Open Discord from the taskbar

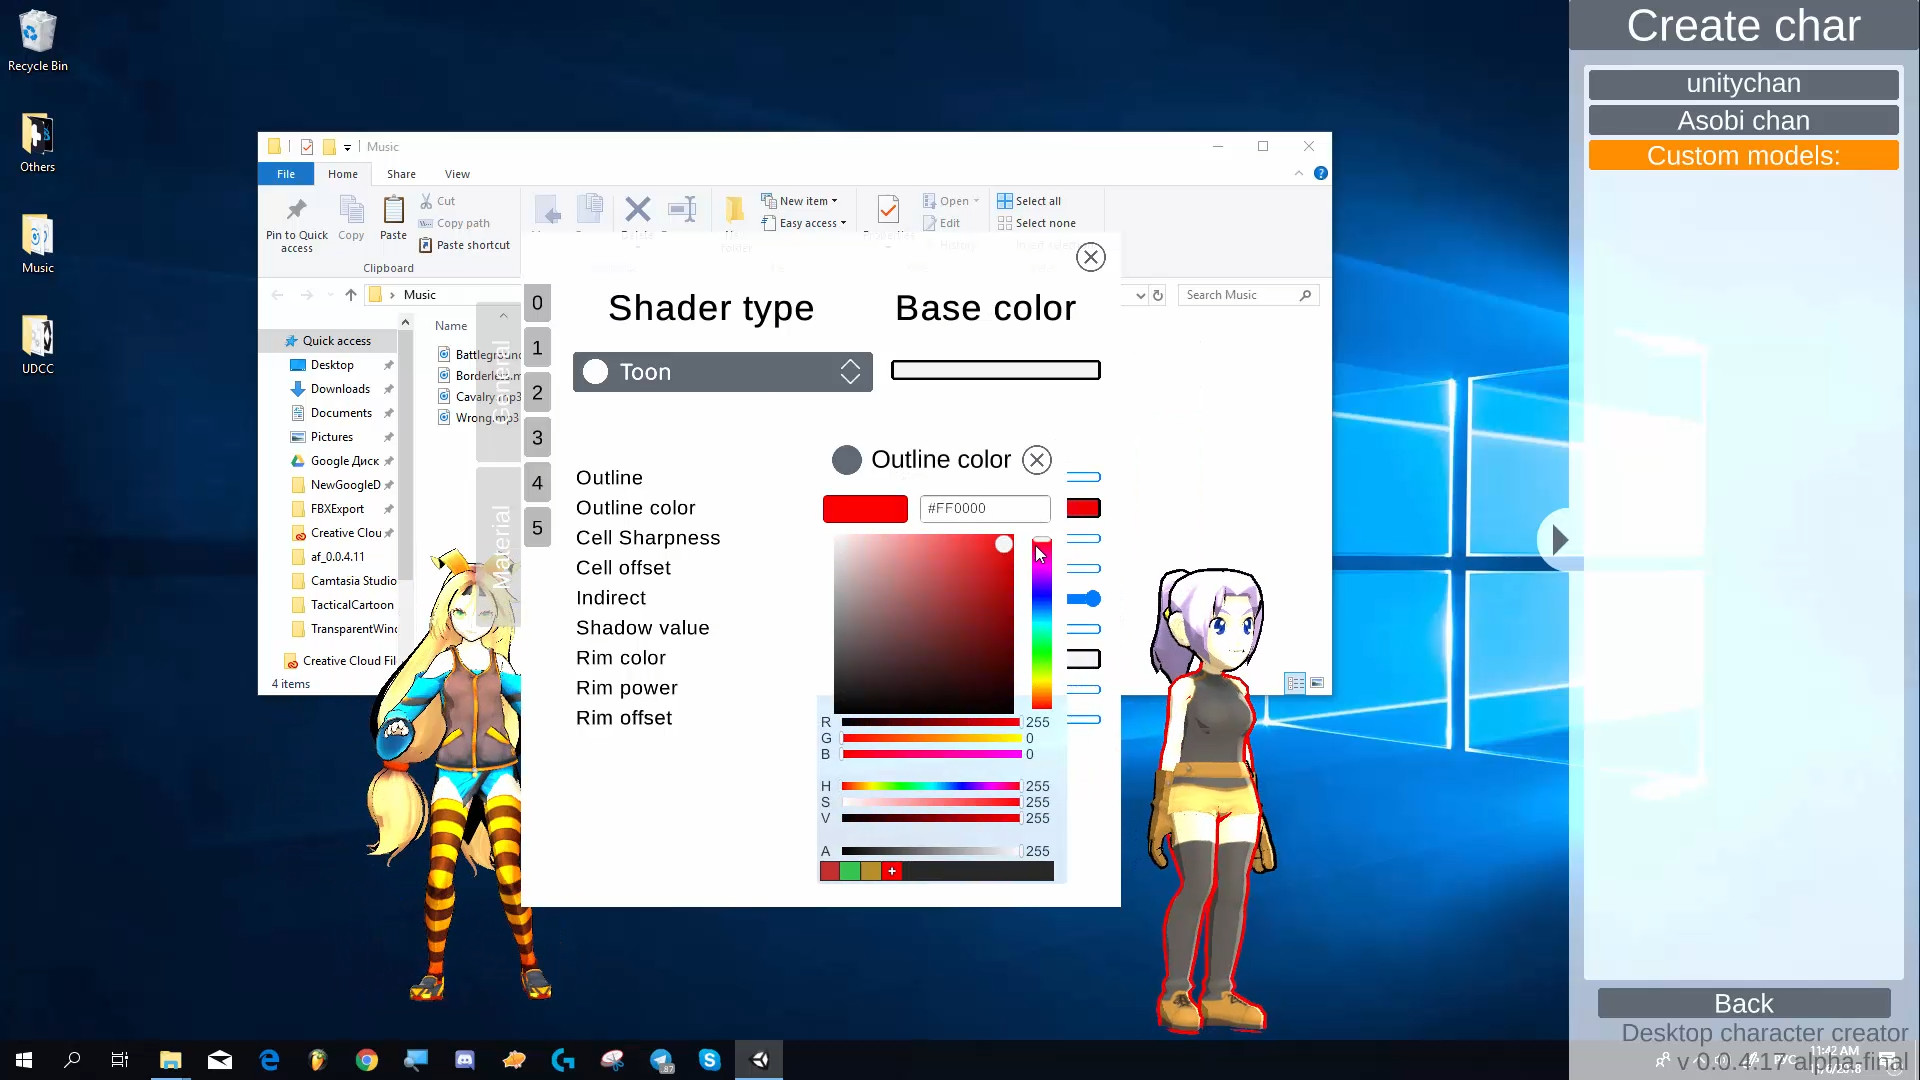464,1059
